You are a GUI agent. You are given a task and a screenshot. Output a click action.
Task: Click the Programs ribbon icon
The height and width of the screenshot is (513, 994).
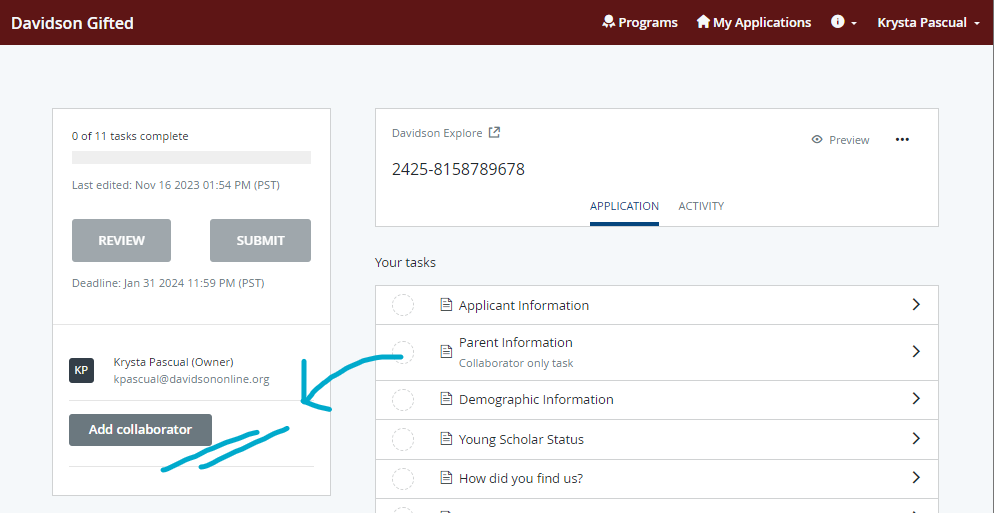pos(609,22)
